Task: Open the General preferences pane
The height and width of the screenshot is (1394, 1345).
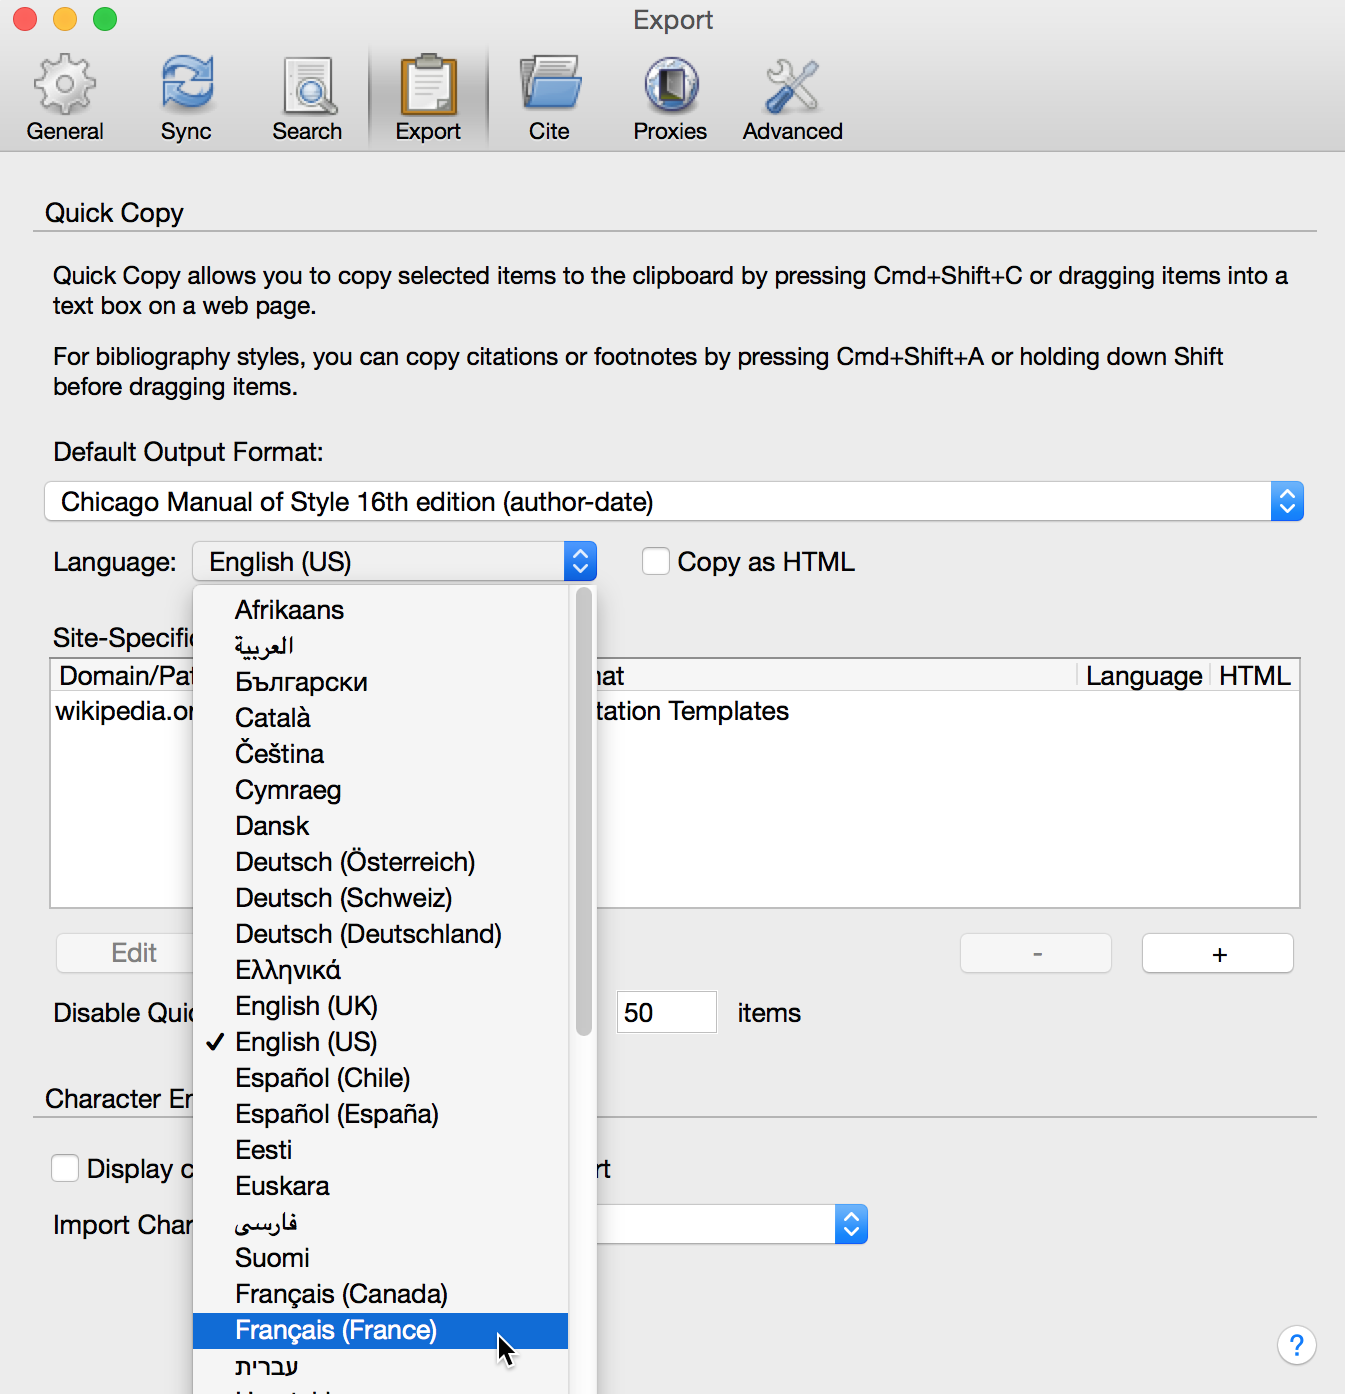Action: (64, 95)
